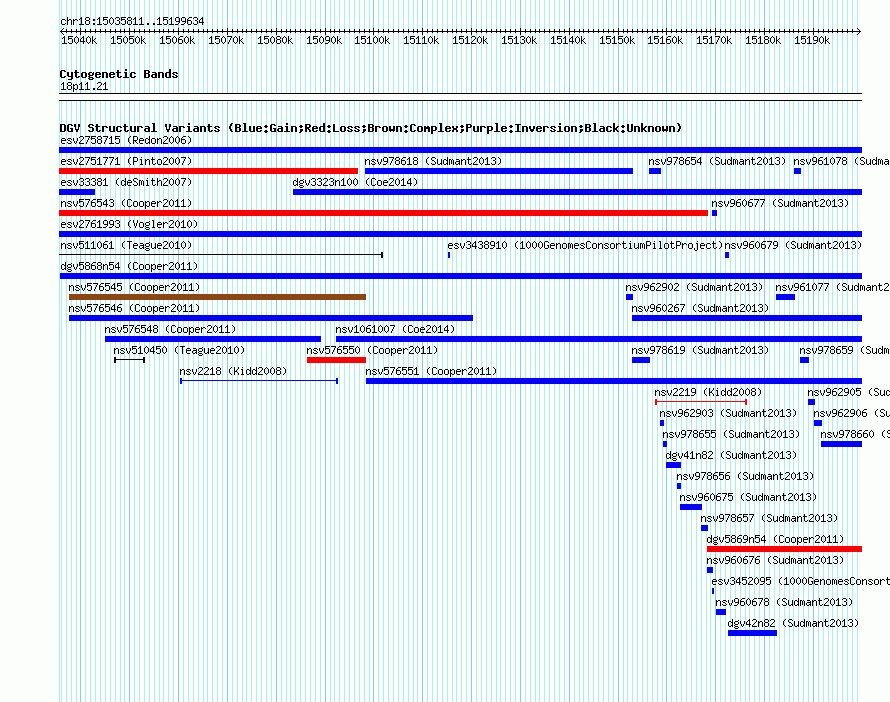890x702 pixels.
Task: Open nsv978656 (Sudmant2013) label
Action: pos(745,476)
